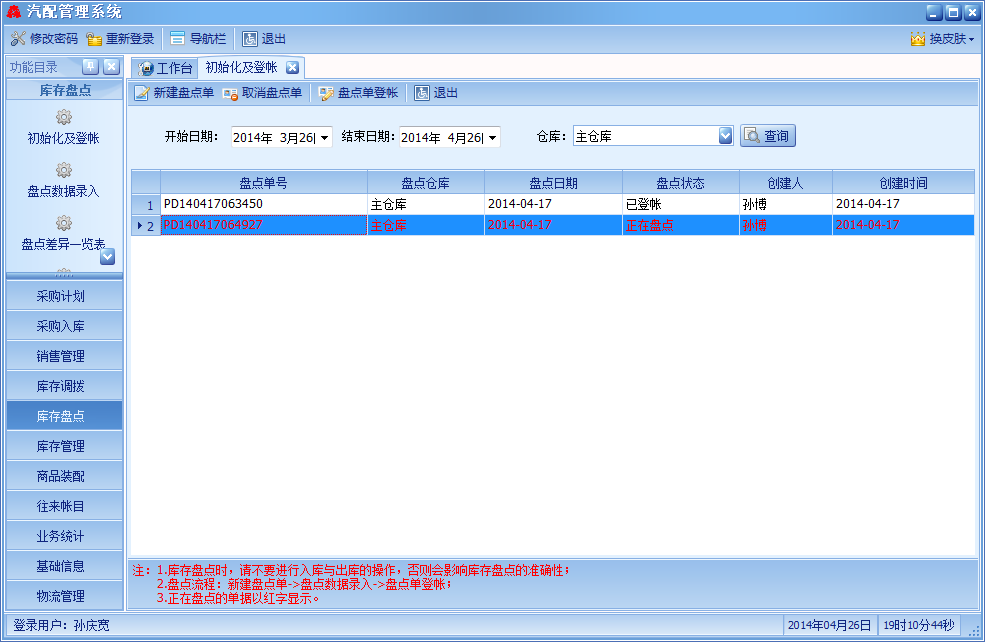Close the 初始化及登帐 tab
The width and height of the screenshot is (985, 642).
292,68
